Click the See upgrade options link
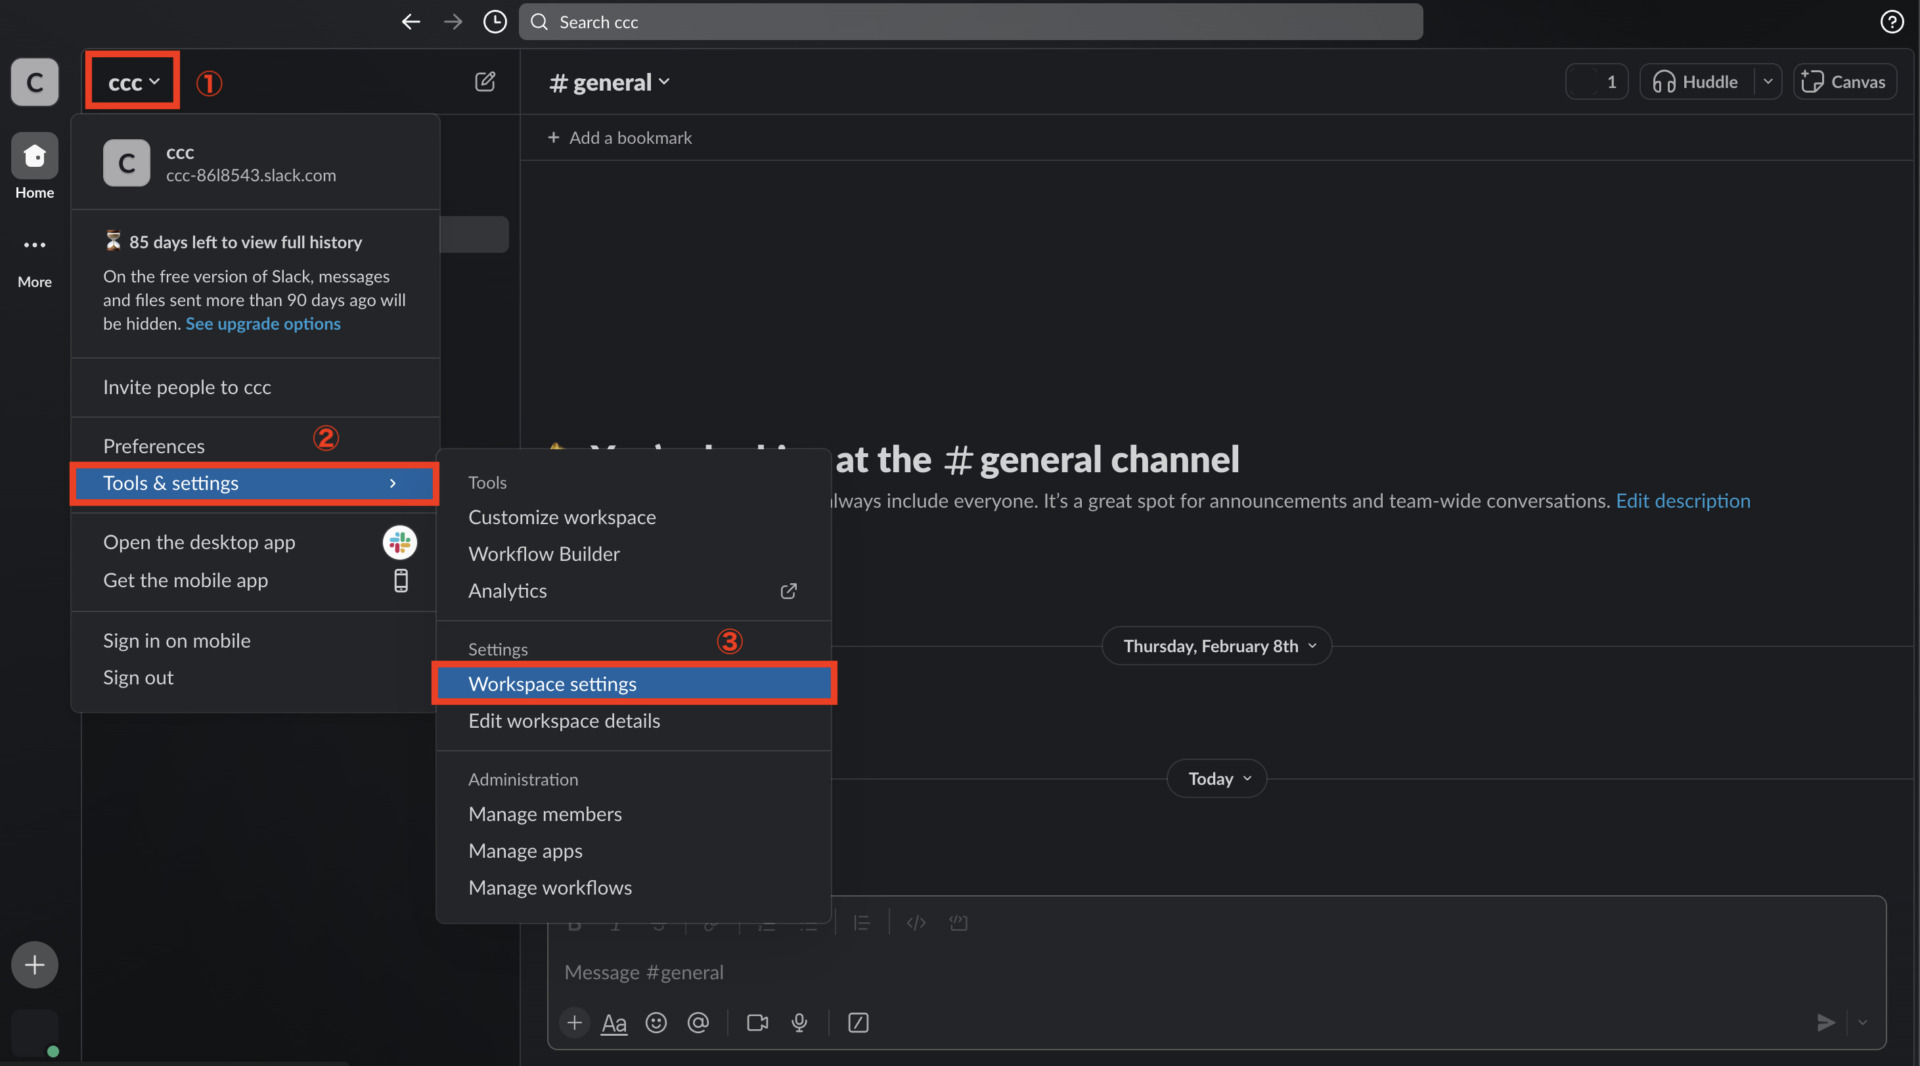This screenshot has height=1066, width=1920. click(x=262, y=323)
